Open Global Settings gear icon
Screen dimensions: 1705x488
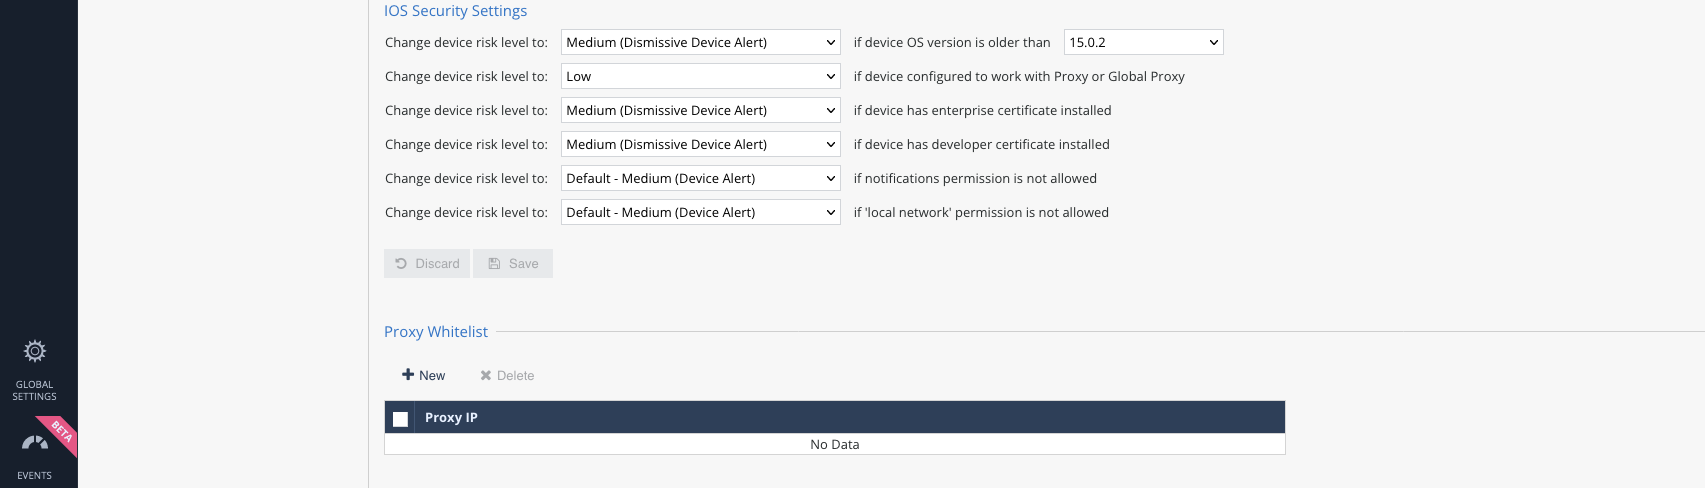click(x=35, y=351)
